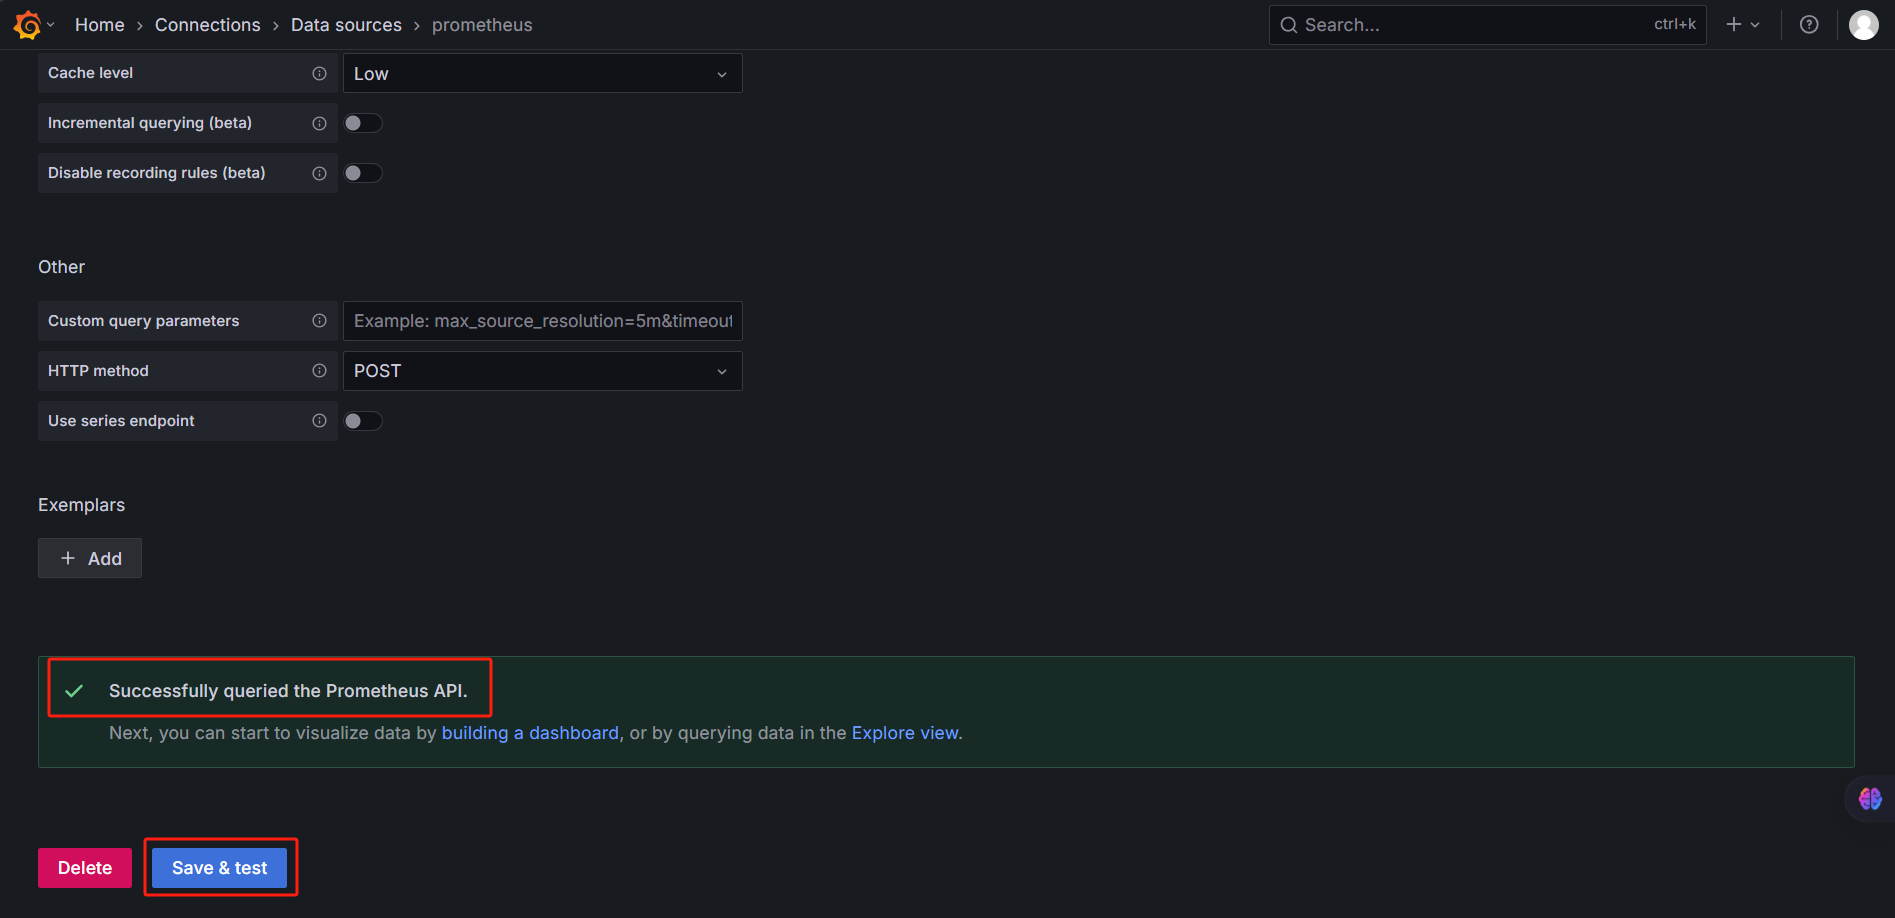
Task: Open the purple brain assistant icon
Action: pyautogui.click(x=1870, y=799)
